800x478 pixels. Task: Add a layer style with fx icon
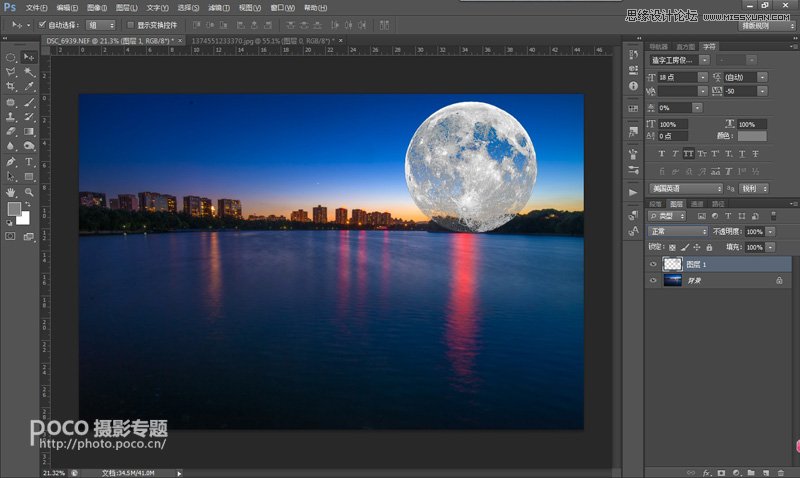click(707, 473)
